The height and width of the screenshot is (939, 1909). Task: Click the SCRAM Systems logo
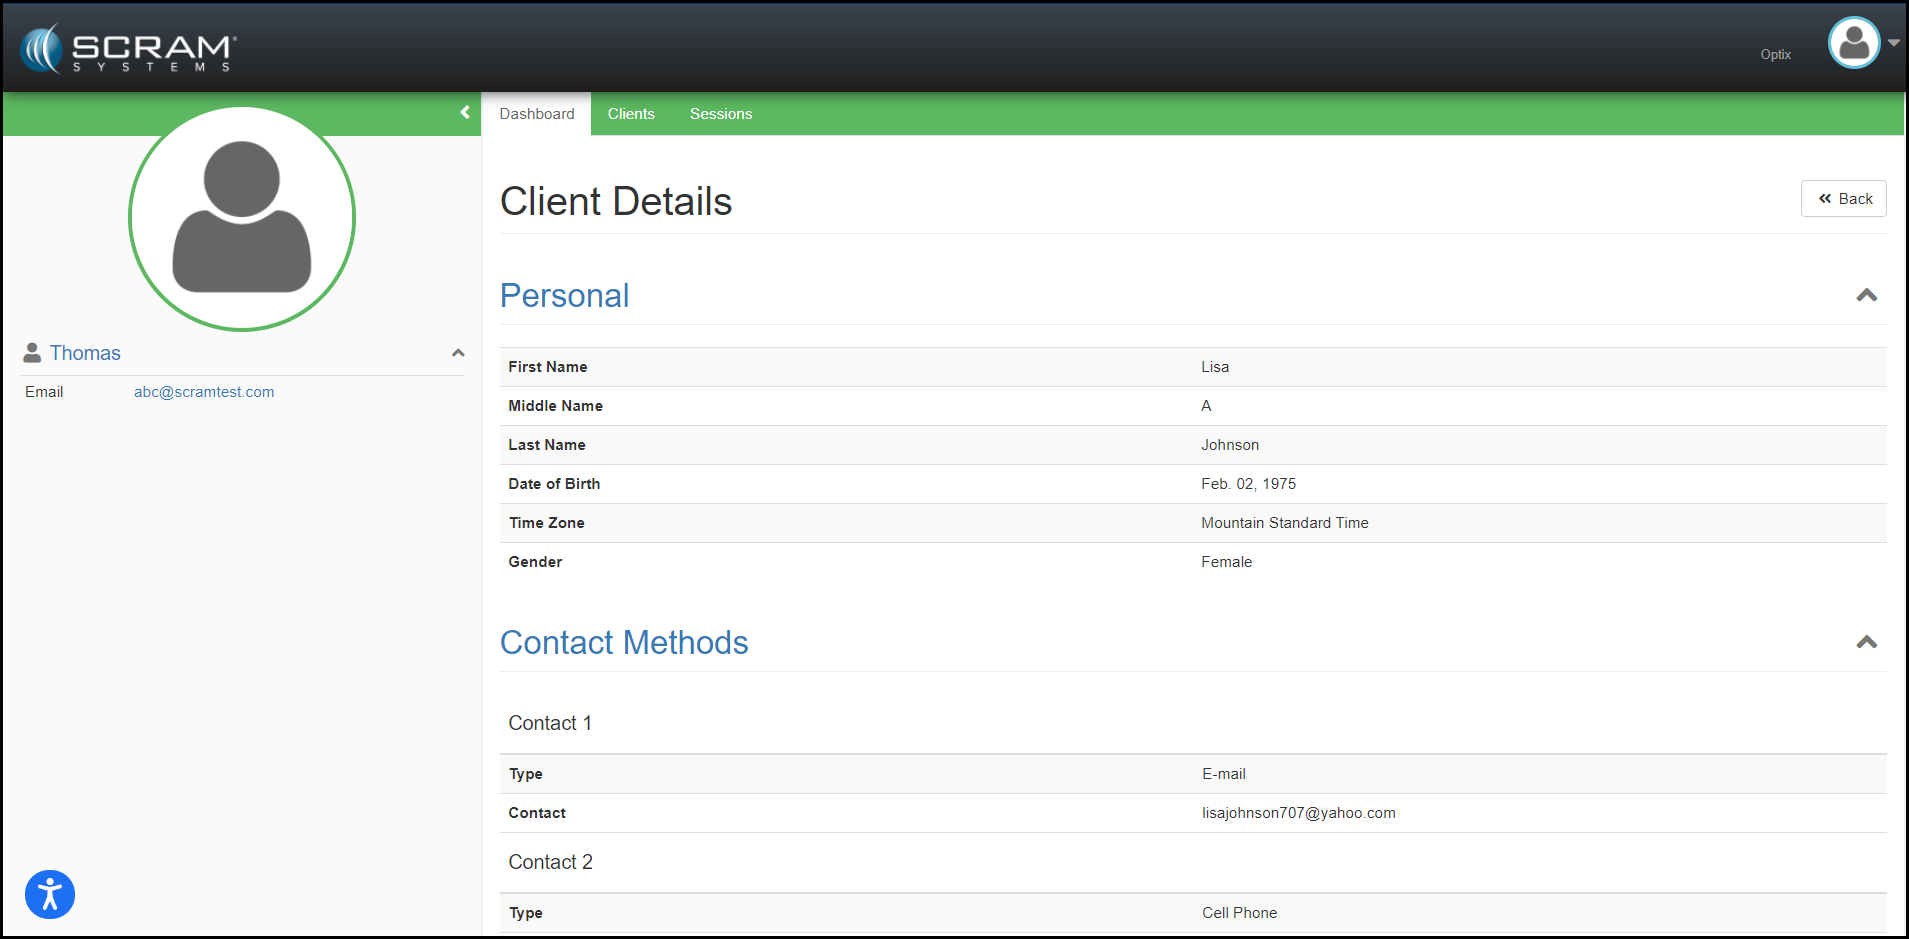pyautogui.click(x=128, y=49)
